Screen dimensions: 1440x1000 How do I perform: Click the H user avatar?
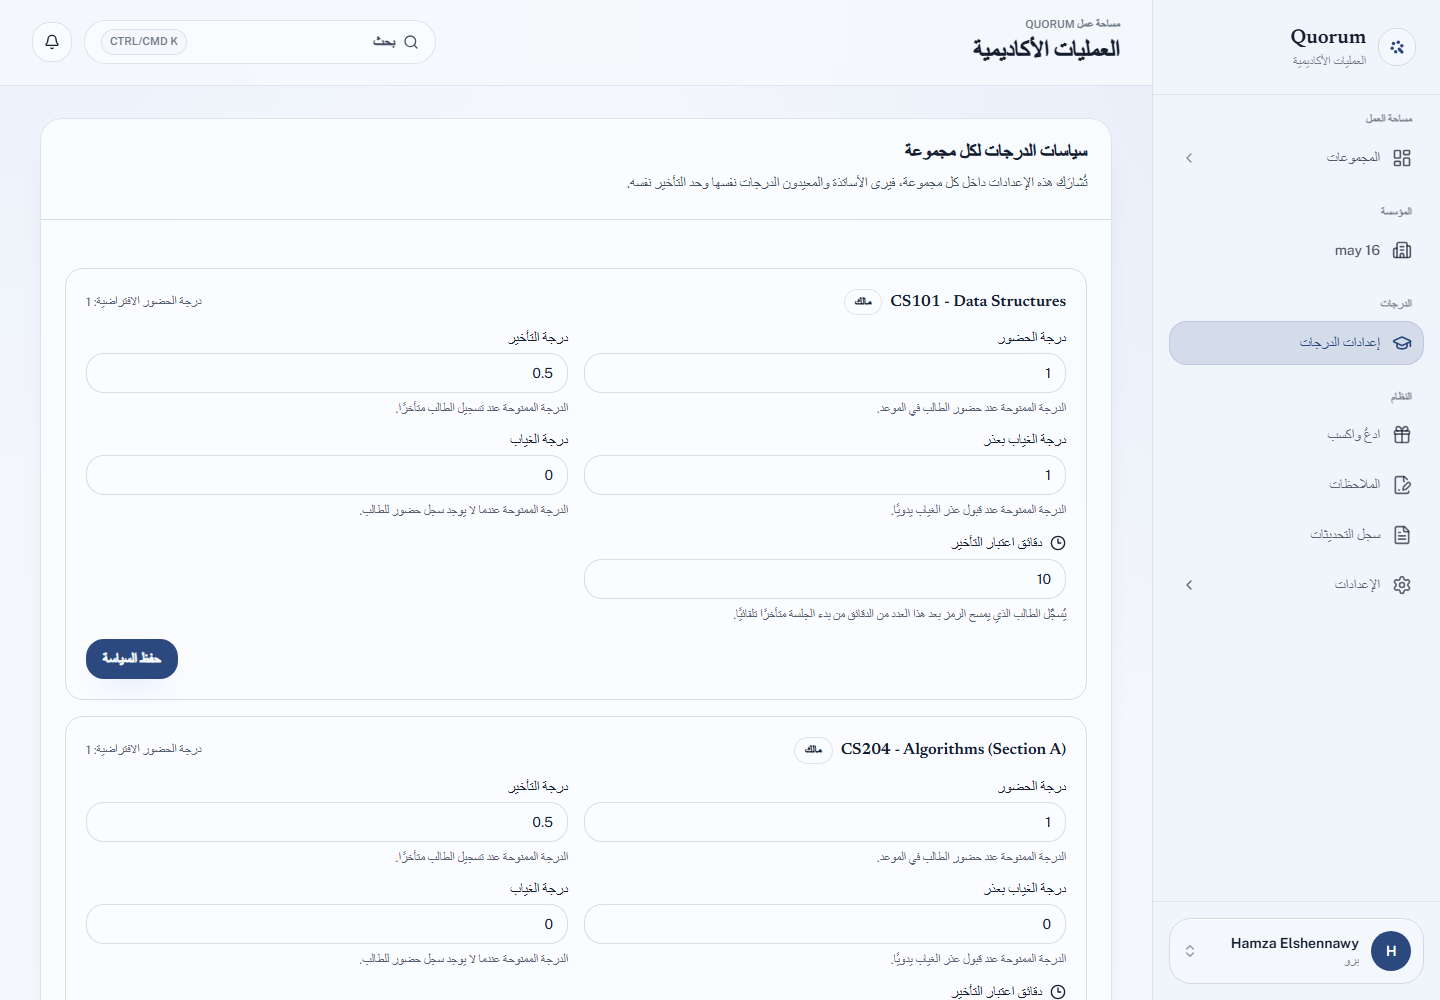[x=1391, y=951]
